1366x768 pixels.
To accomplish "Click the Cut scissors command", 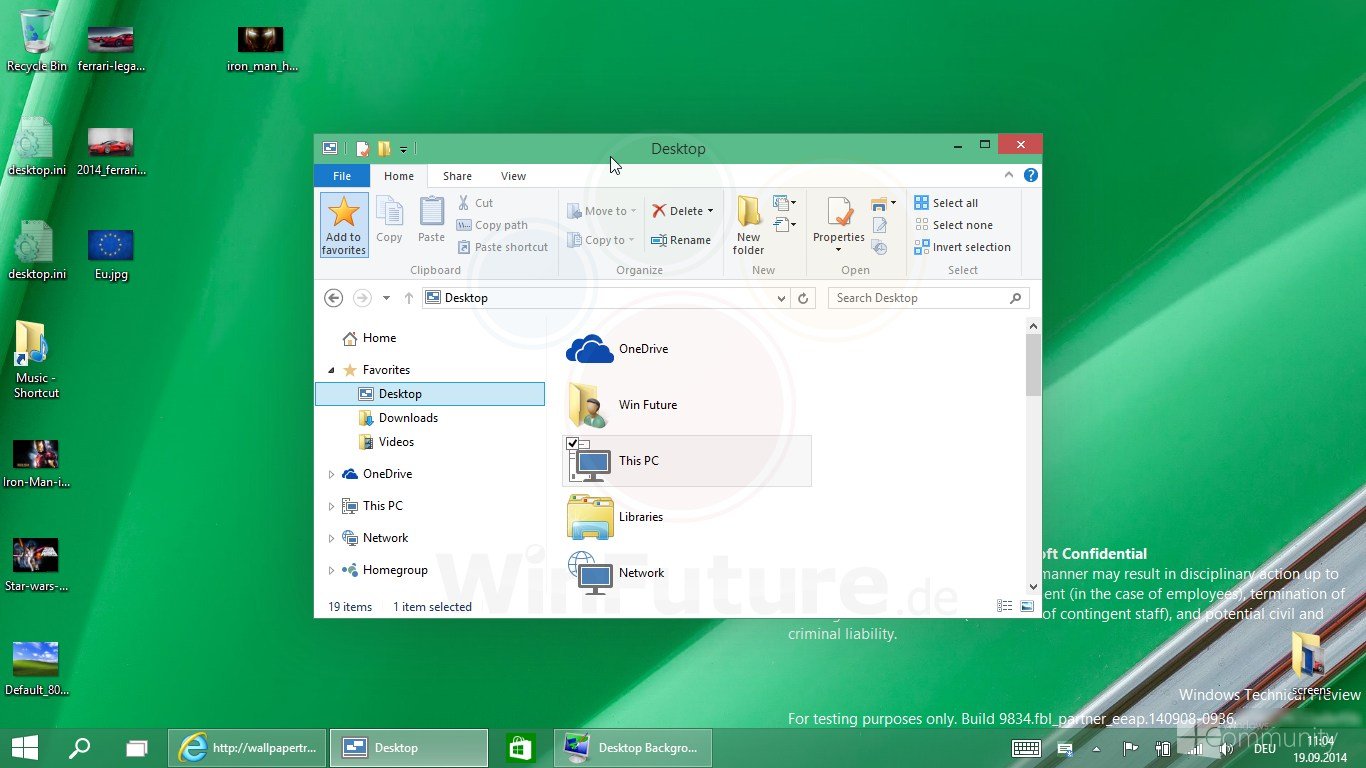I will point(475,203).
